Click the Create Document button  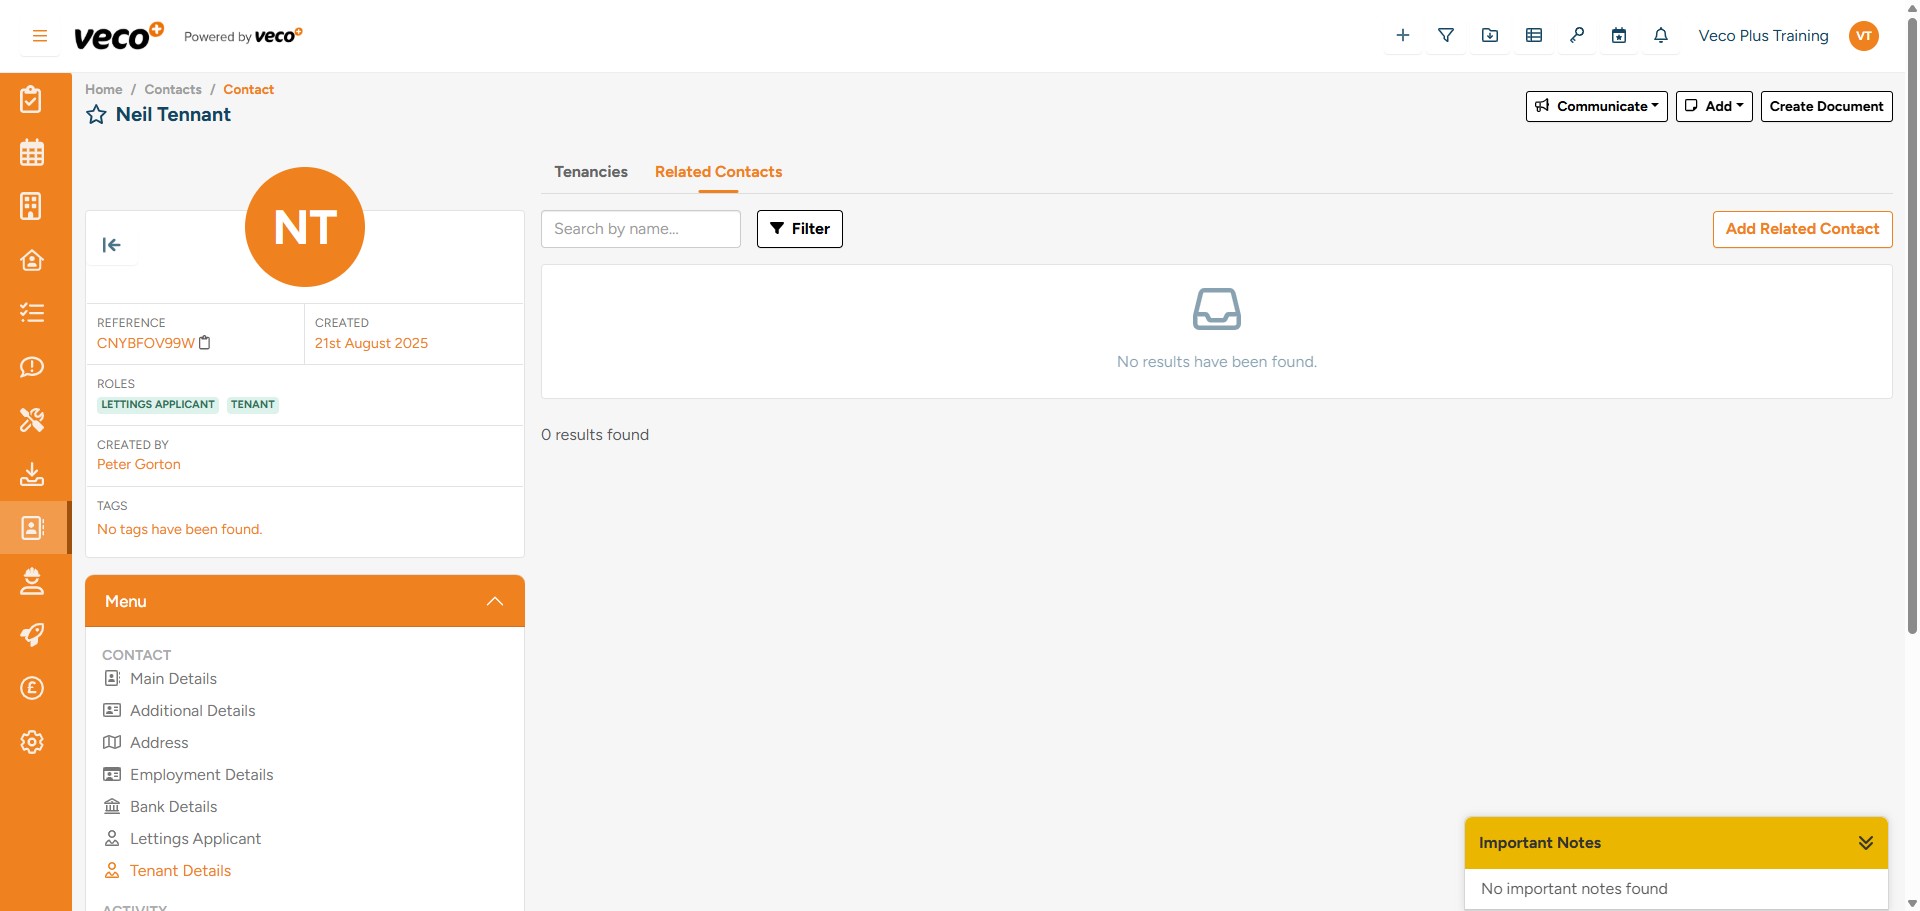[1826, 106]
